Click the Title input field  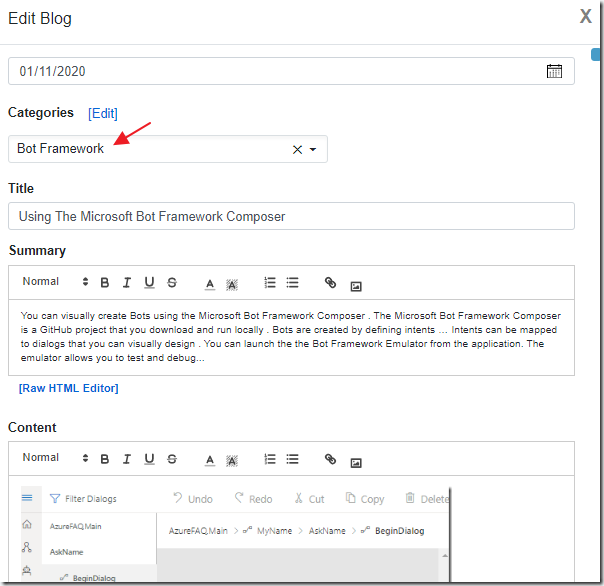coord(291,216)
